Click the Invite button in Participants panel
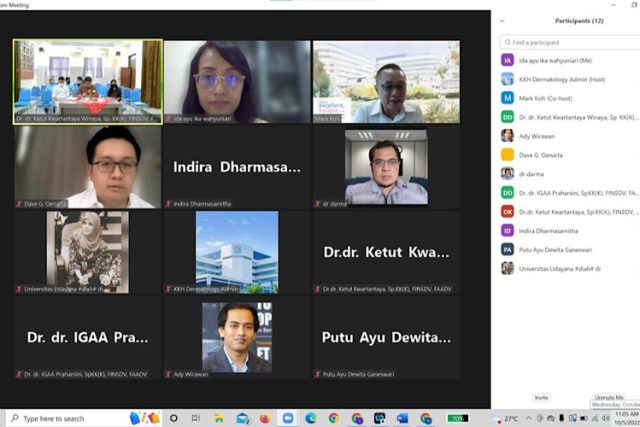 pos(542,397)
